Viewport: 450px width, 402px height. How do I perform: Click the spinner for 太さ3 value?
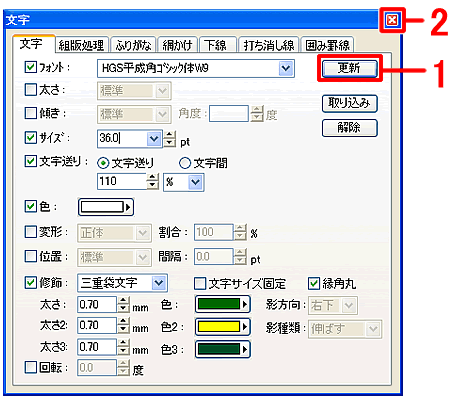123,347
